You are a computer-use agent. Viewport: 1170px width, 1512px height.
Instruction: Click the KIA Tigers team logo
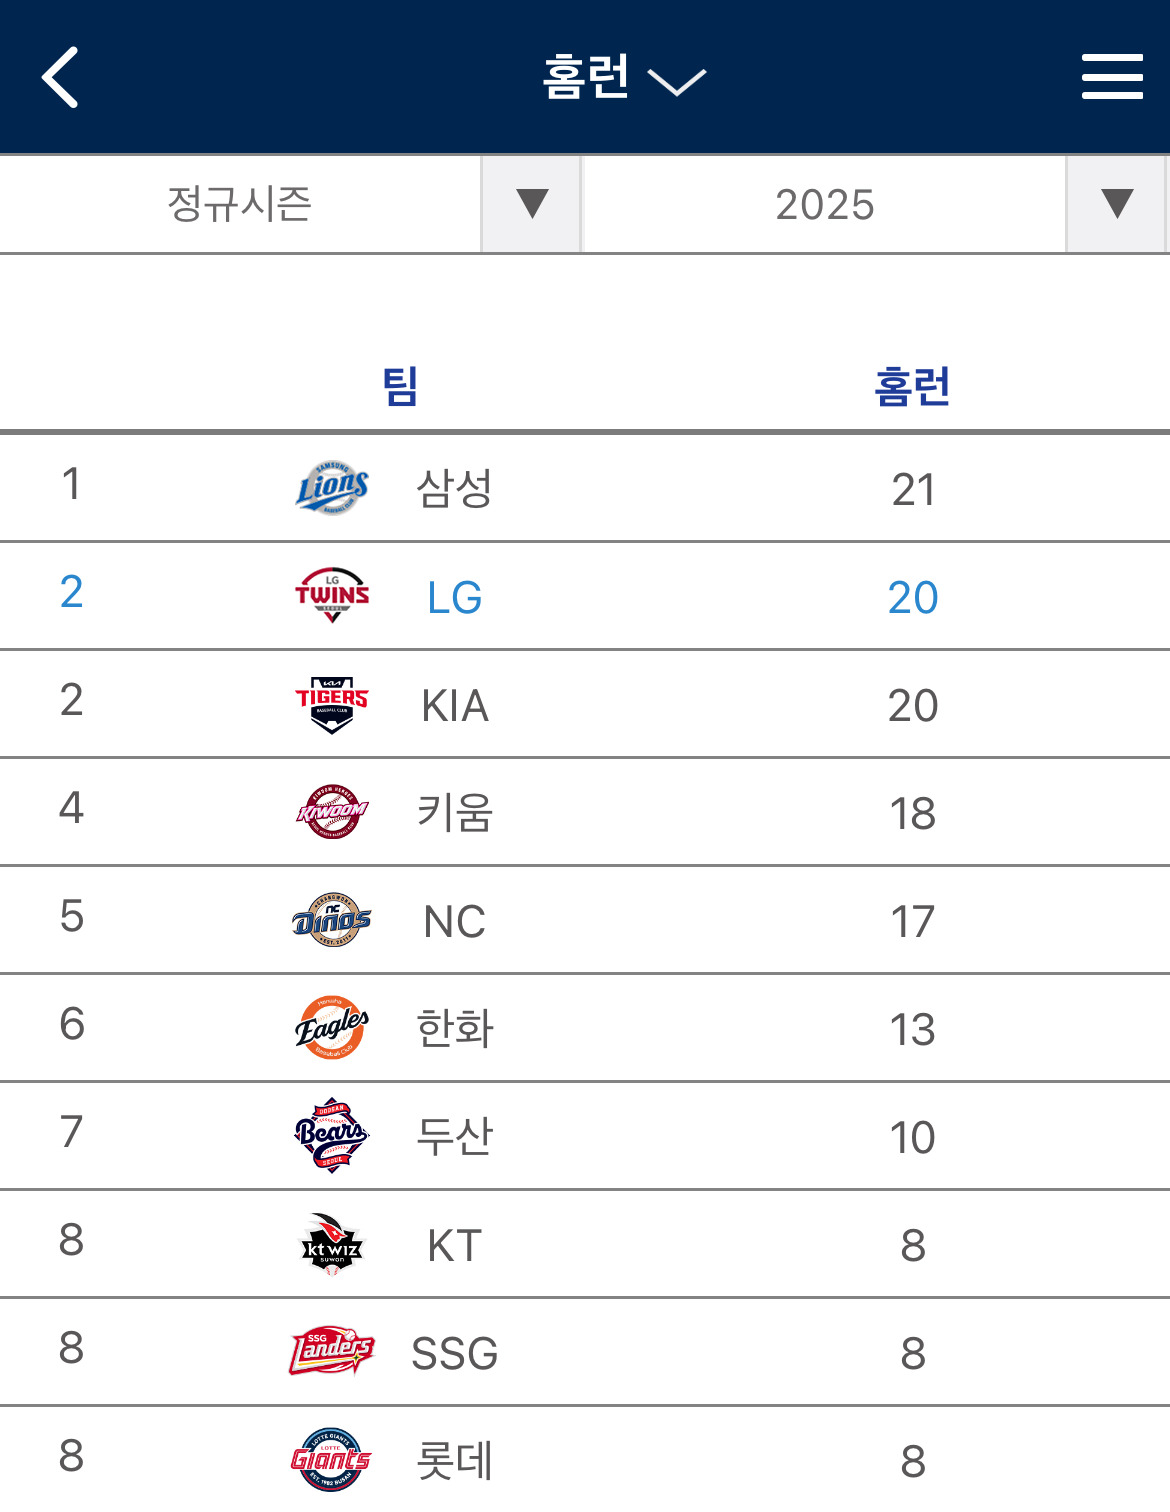332,704
